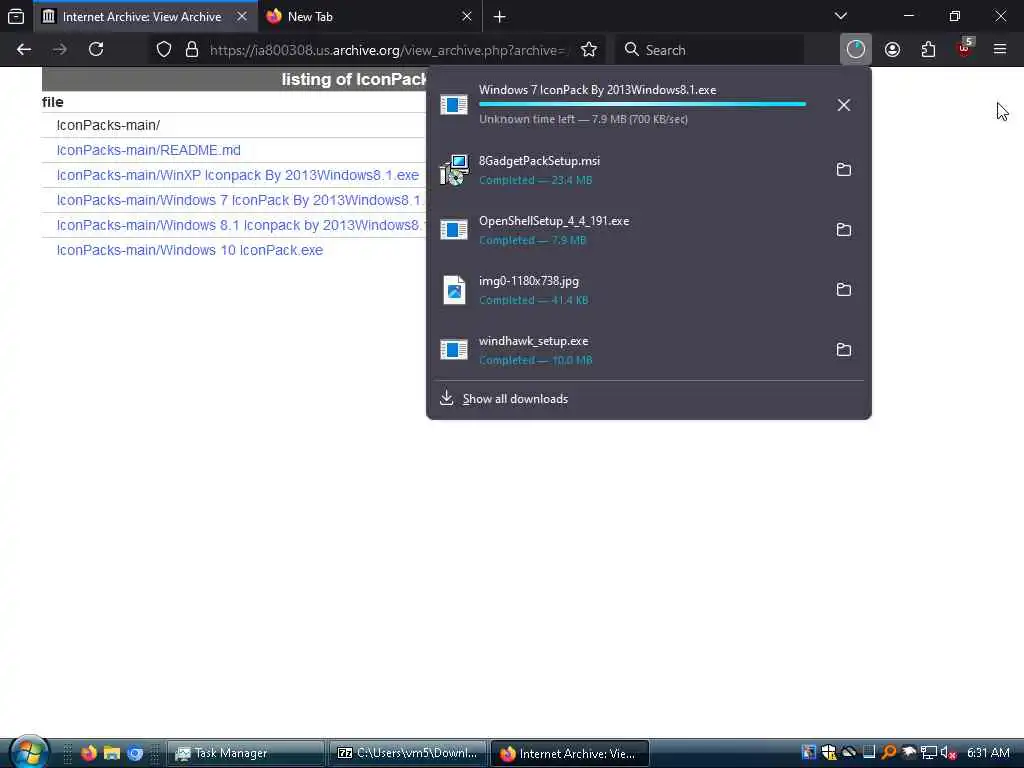Bookmark this page with the star
The width and height of the screenshot is (1024, 768).
click(589, 50)
